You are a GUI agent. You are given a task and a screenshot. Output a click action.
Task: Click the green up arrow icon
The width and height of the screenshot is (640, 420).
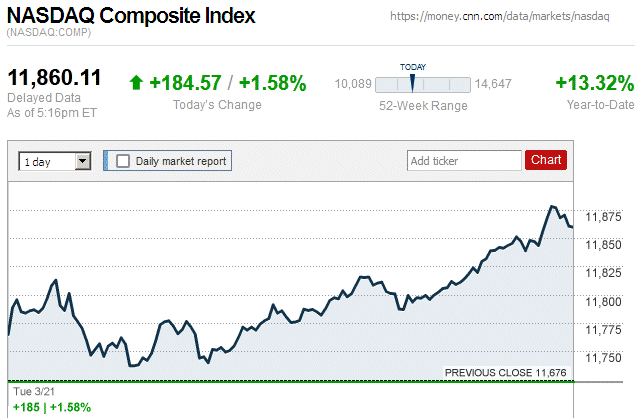[x=136, y=83]
